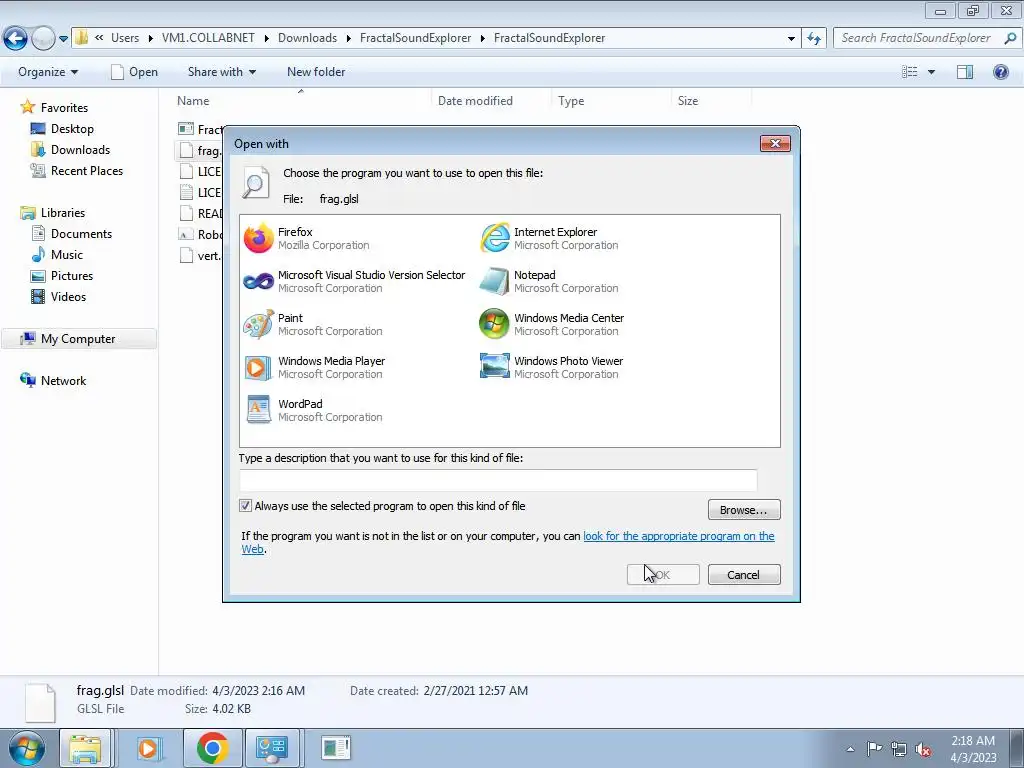1024x768 pixels.
Task: Open Downloads in the Favorites sidebar
Action: (x=70, y=150)
